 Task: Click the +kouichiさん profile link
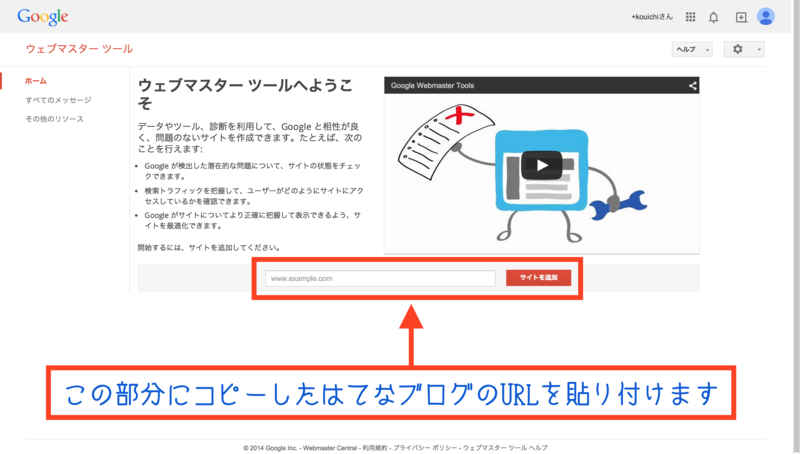point(652,17)
